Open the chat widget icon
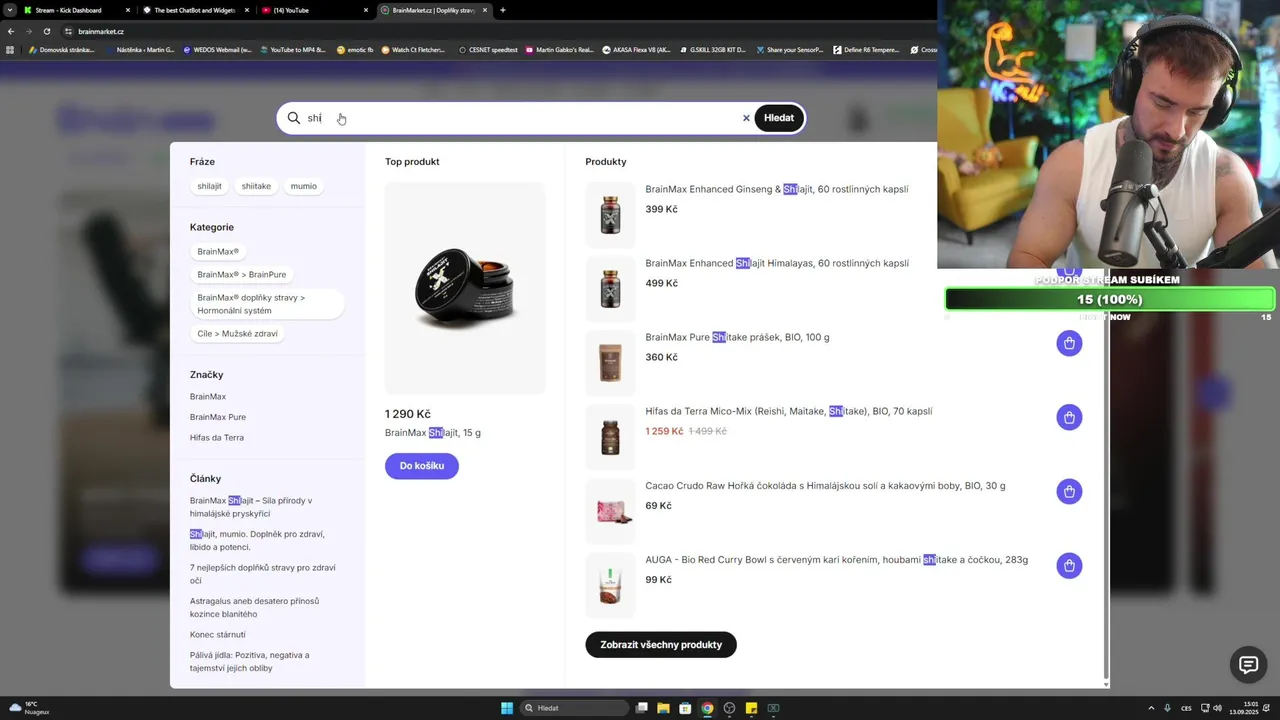The height and width of the screenshot is (720, 1280). coord(1248,665)
